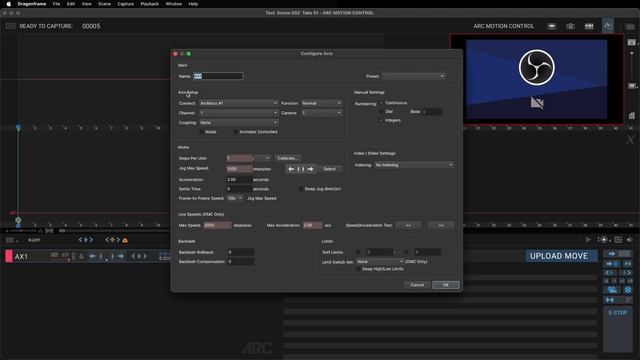Open the Edit menu
Screen dimensions: 640x360
[x=71, y=4]
